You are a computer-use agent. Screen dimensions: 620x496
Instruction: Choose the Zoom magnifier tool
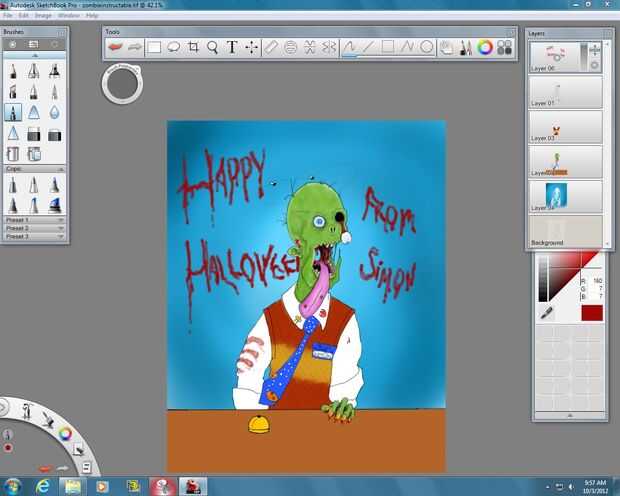(212, 47)
